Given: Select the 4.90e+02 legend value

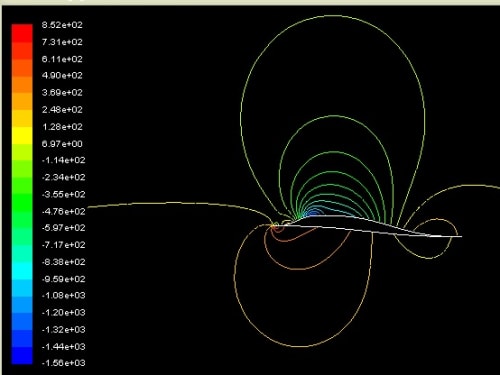Looking at the screenshot, I should pyautogui.click(x=62, y=75).
